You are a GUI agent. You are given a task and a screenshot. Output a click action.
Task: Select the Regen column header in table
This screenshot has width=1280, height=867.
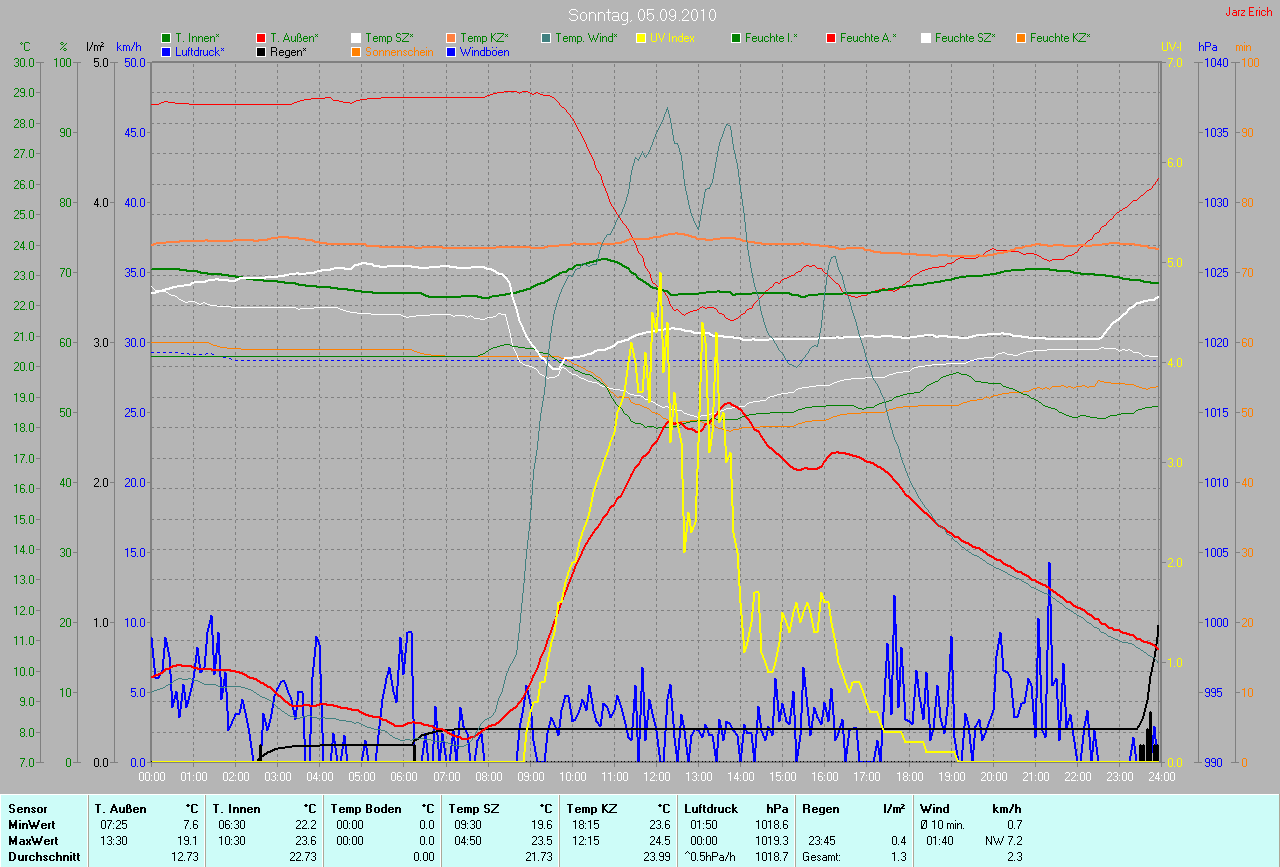[x=821, y=809]
